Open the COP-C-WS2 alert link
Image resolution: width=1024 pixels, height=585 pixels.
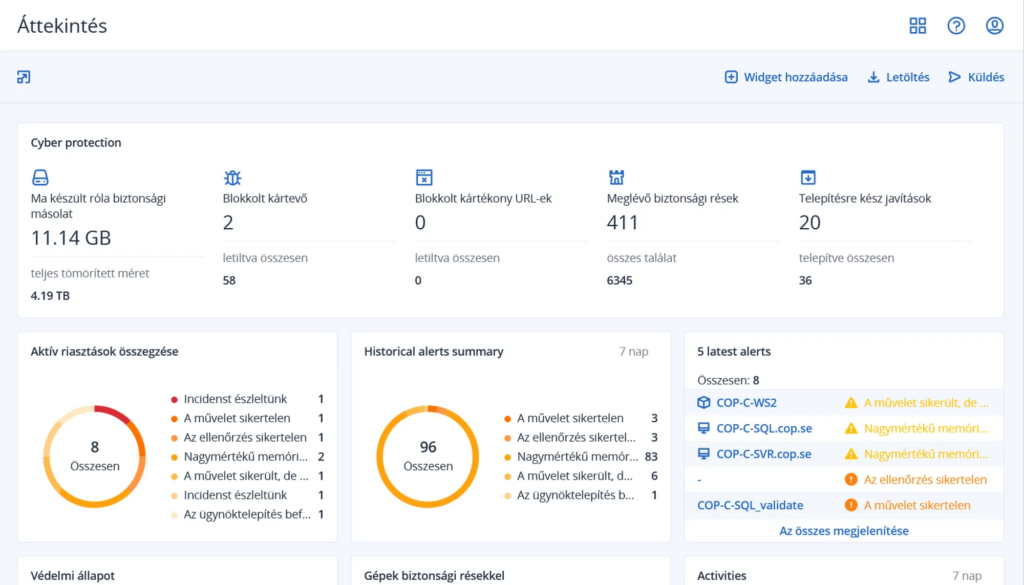(746, 403)
